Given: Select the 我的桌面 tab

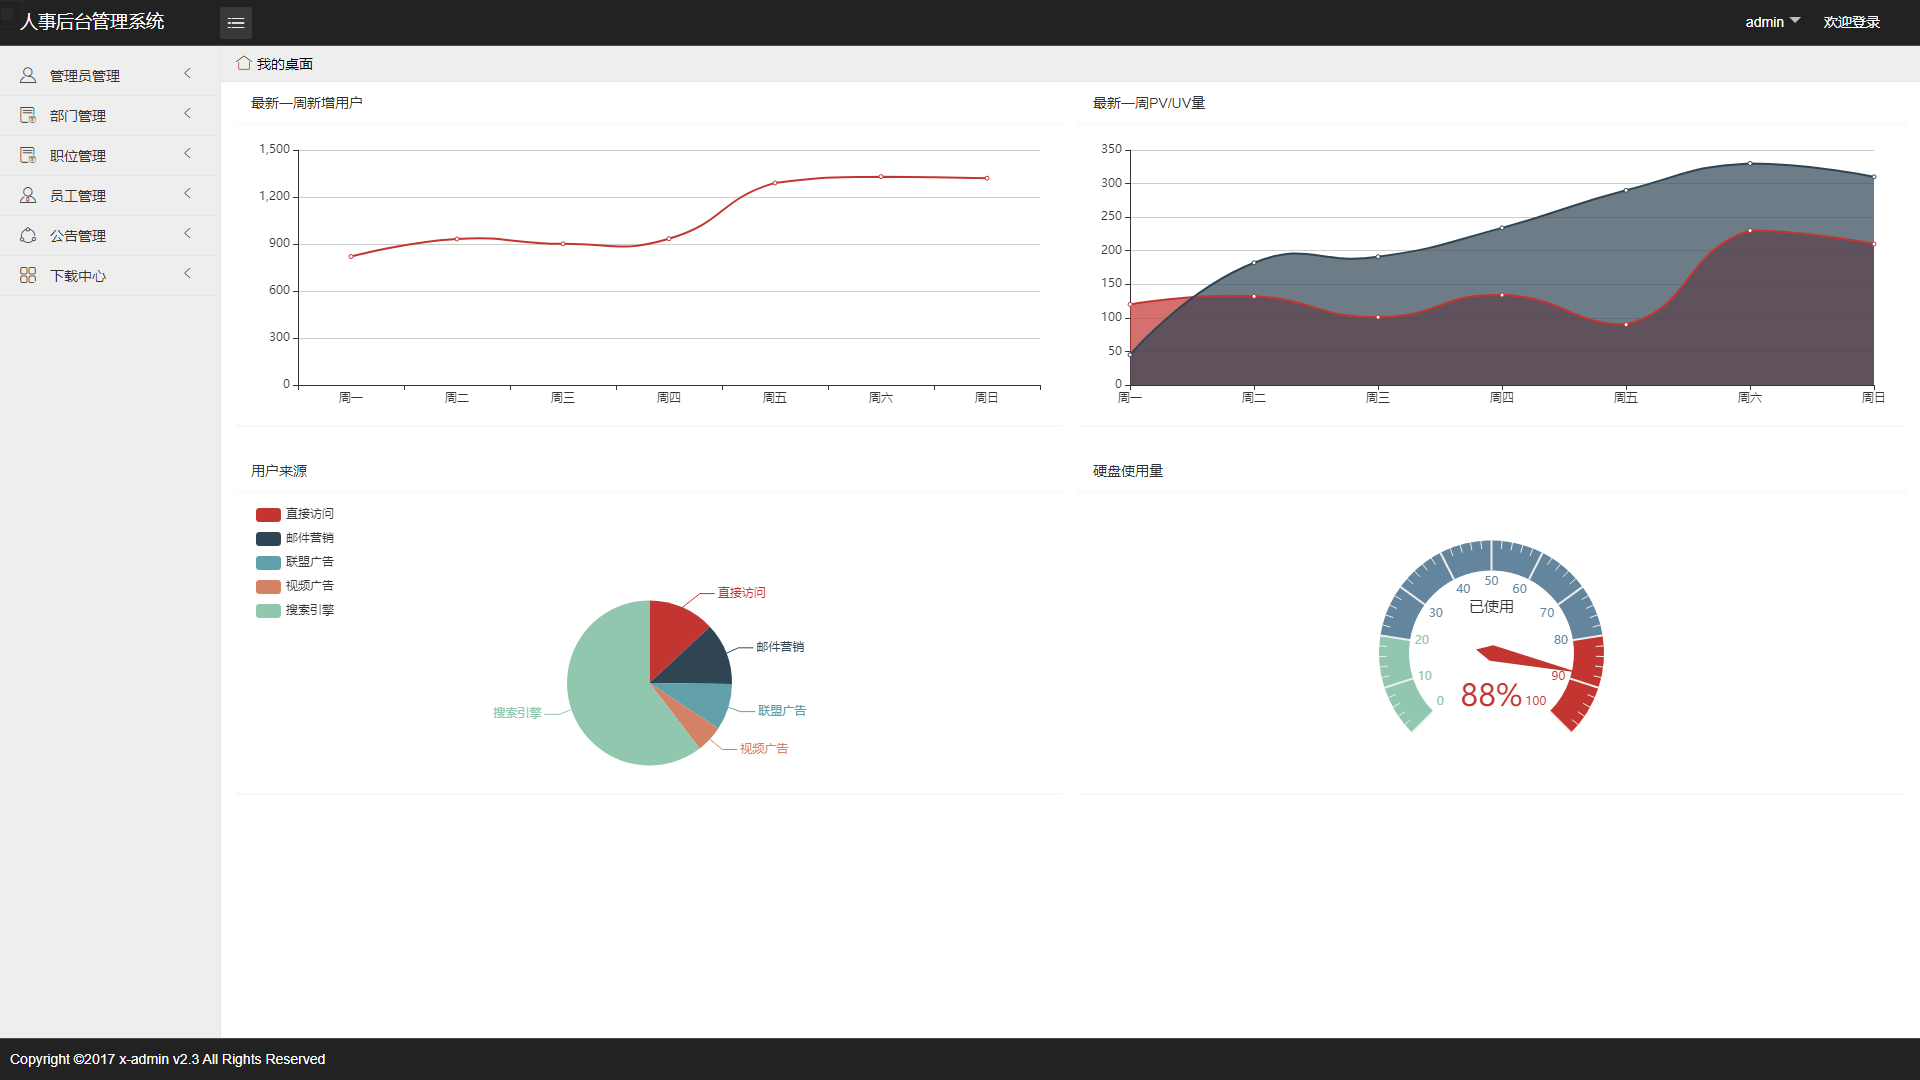Looking at the screenshot, I should click(x=284, y=64).
